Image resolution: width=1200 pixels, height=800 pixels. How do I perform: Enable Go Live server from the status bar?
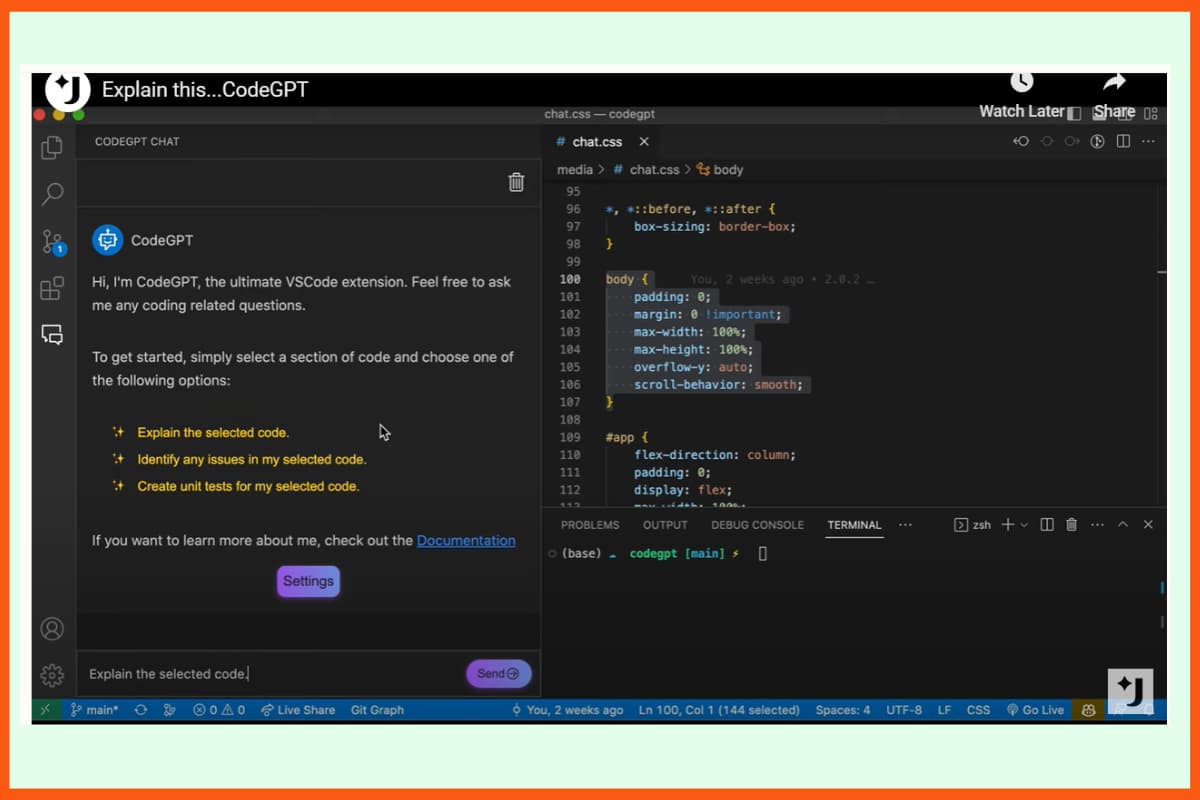tap(1035, 710)
